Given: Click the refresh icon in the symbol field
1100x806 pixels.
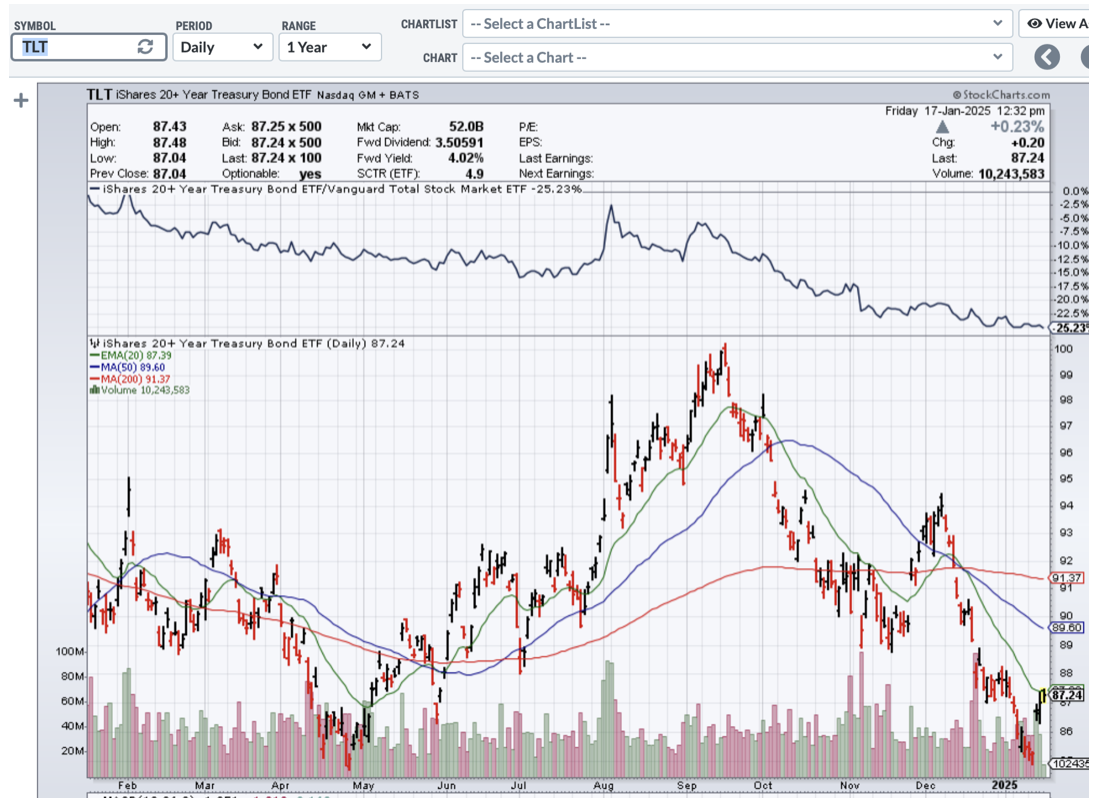Looking at the screenshot, I should coord(145,47).
